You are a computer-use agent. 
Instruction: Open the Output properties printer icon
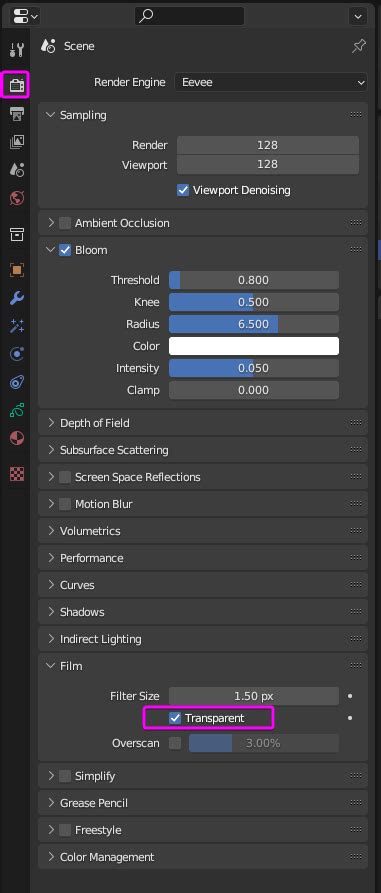point(17,113)
